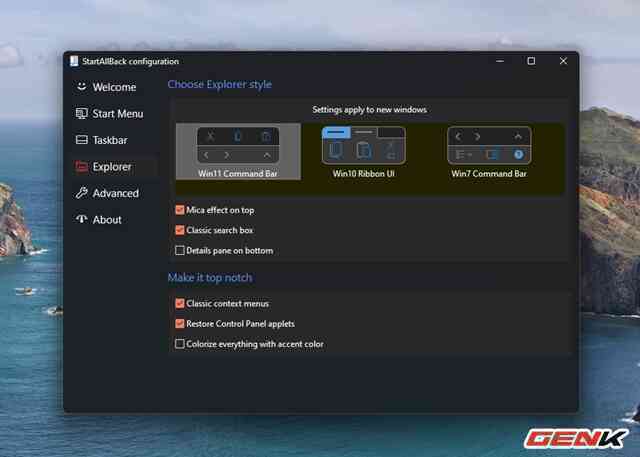
Task: Open the Welcome section
Action: pyautogui.click(x=114, y=87)
